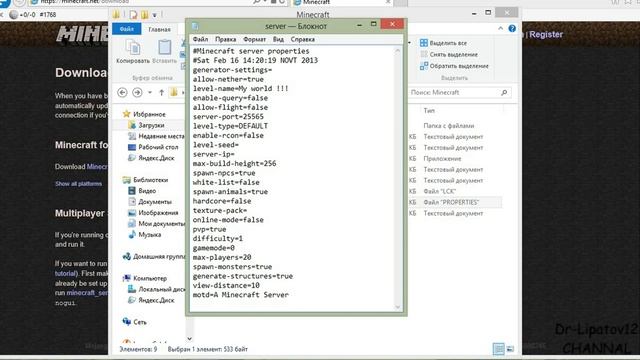Screen dimensions: 640x360
Task: Select the Папка с файлами row
Action: tap(449, 126)
